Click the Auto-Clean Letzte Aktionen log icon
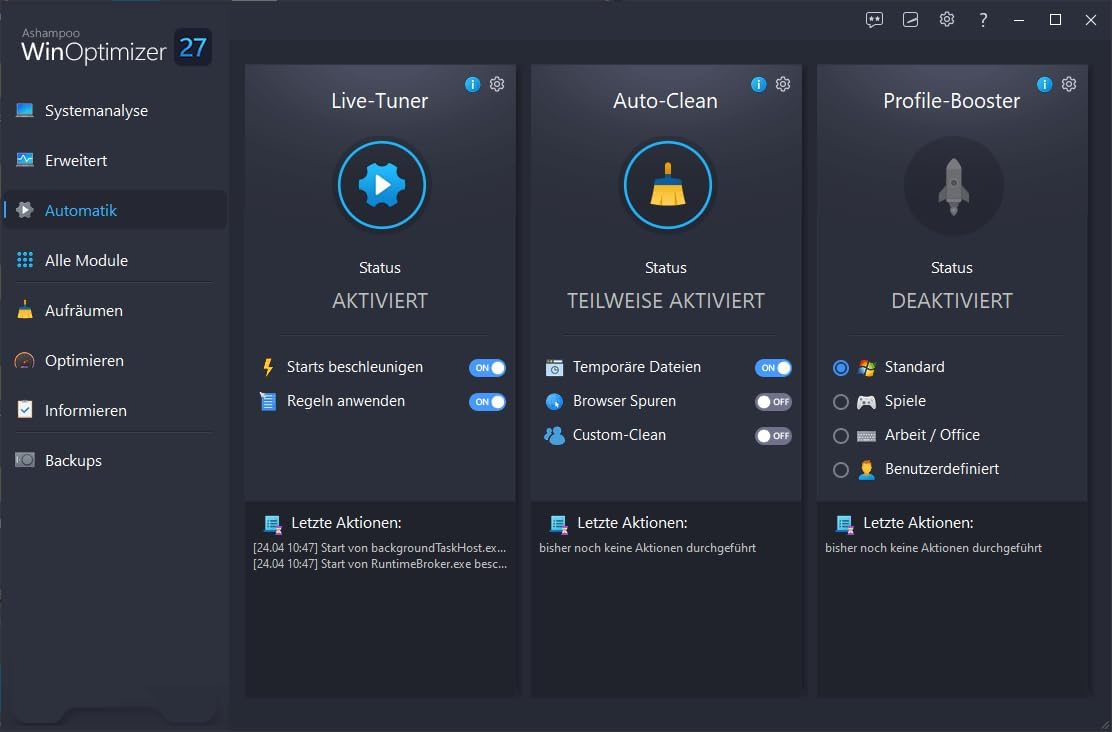Viewport: 1112px width, 732px height. click(x=558, y=524)
